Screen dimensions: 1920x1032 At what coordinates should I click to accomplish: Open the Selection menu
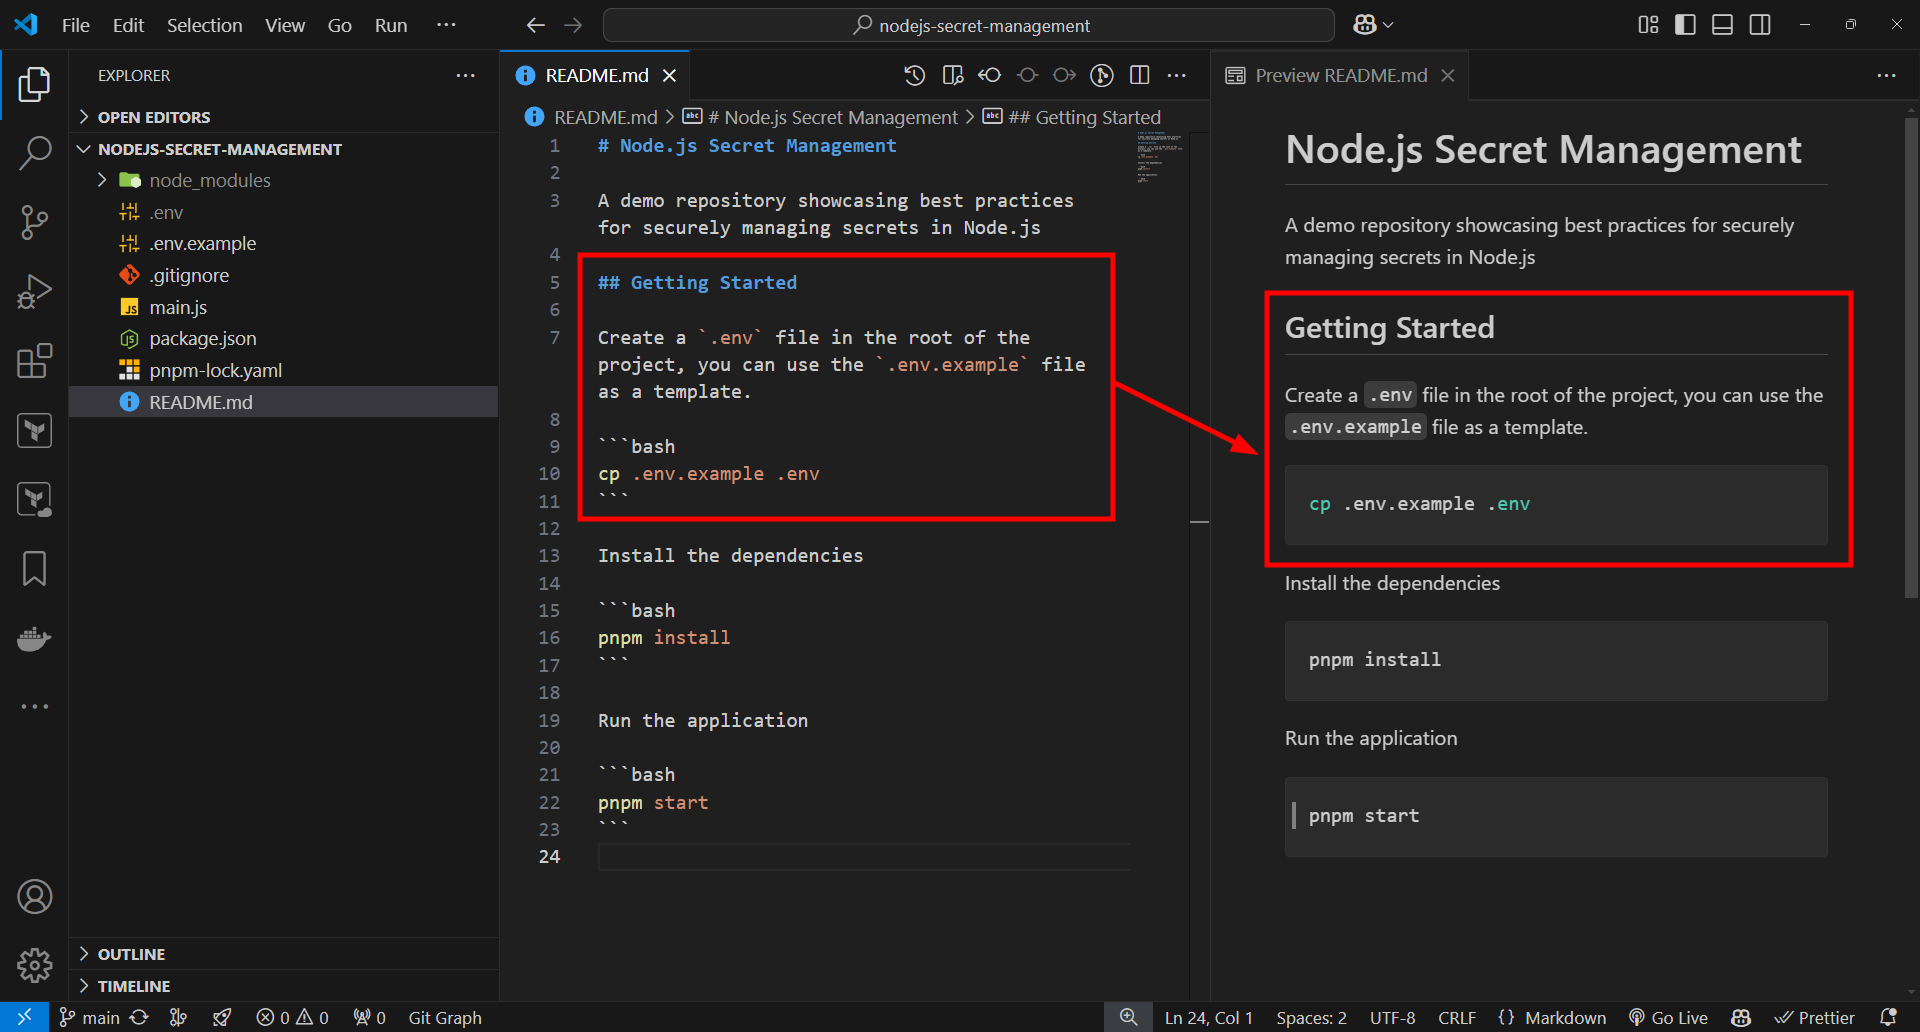pos(204,25)
